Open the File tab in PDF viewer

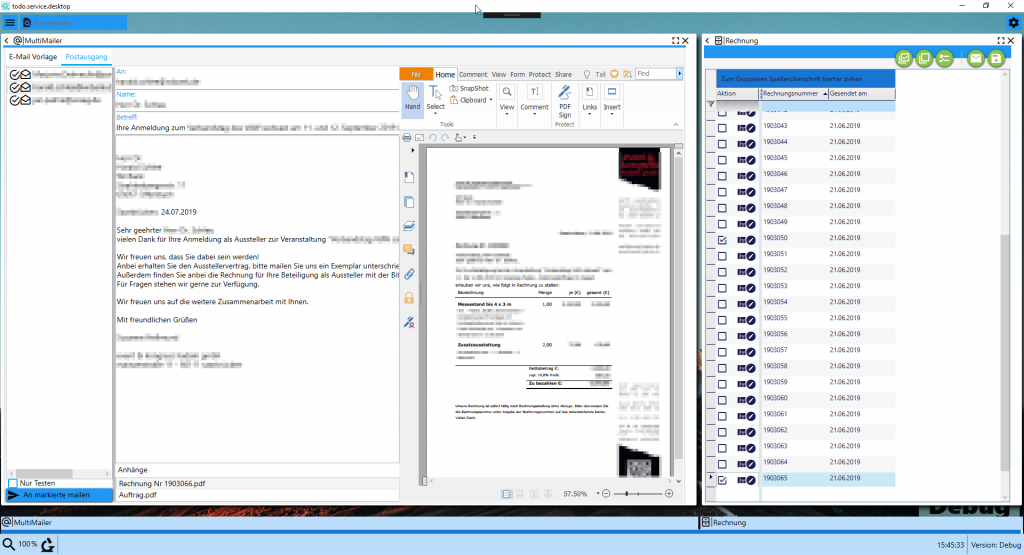(415, 74)
